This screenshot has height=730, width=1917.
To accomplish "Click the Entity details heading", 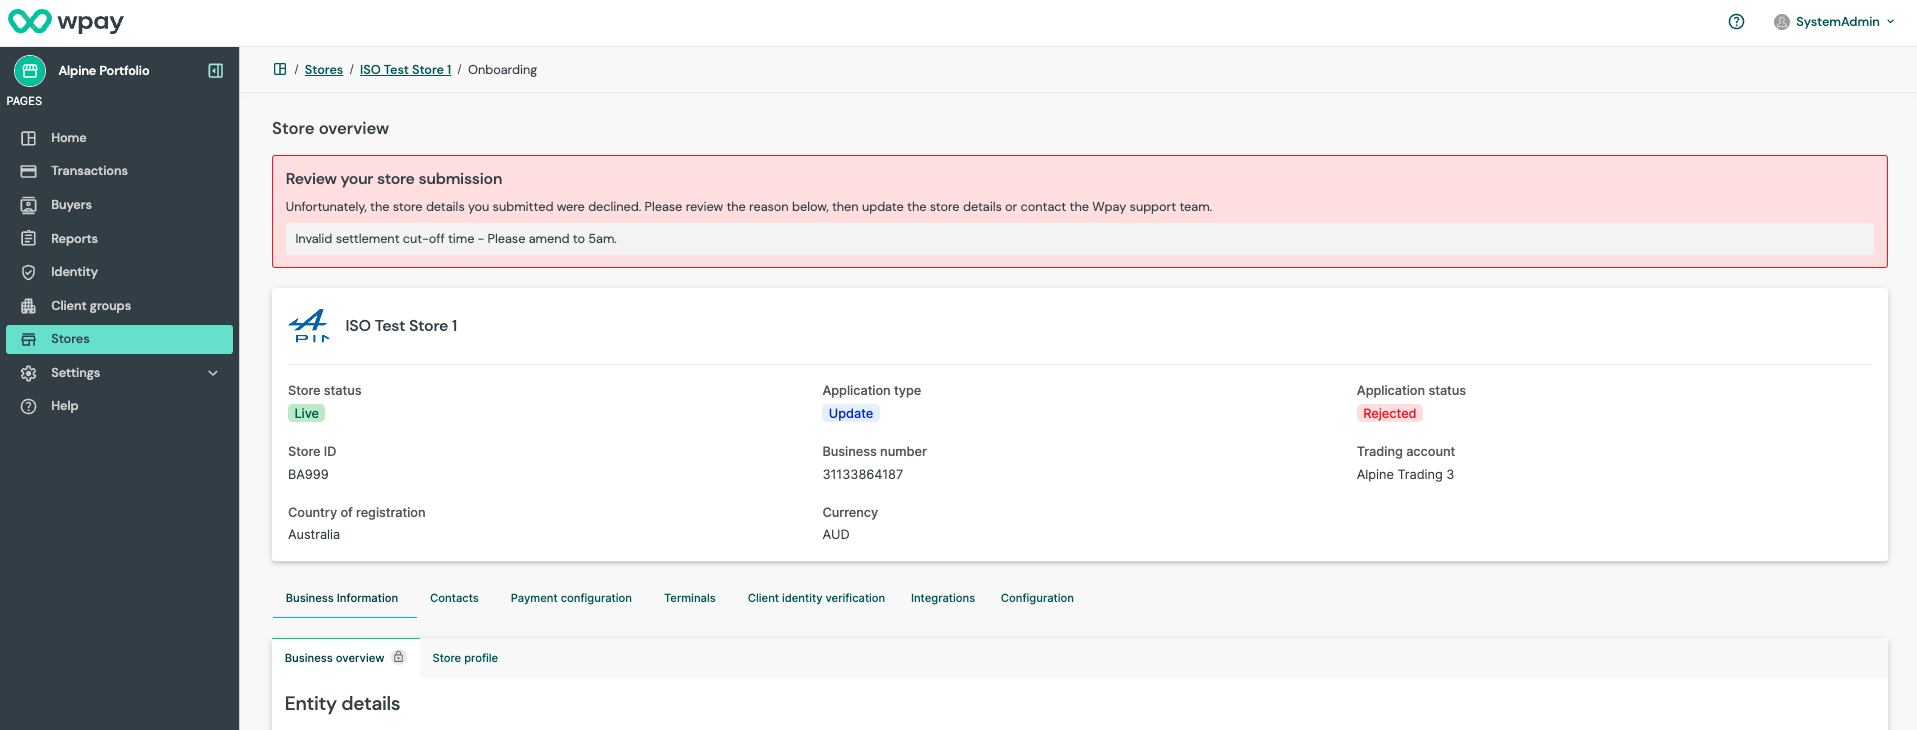I will click(342, 704).
